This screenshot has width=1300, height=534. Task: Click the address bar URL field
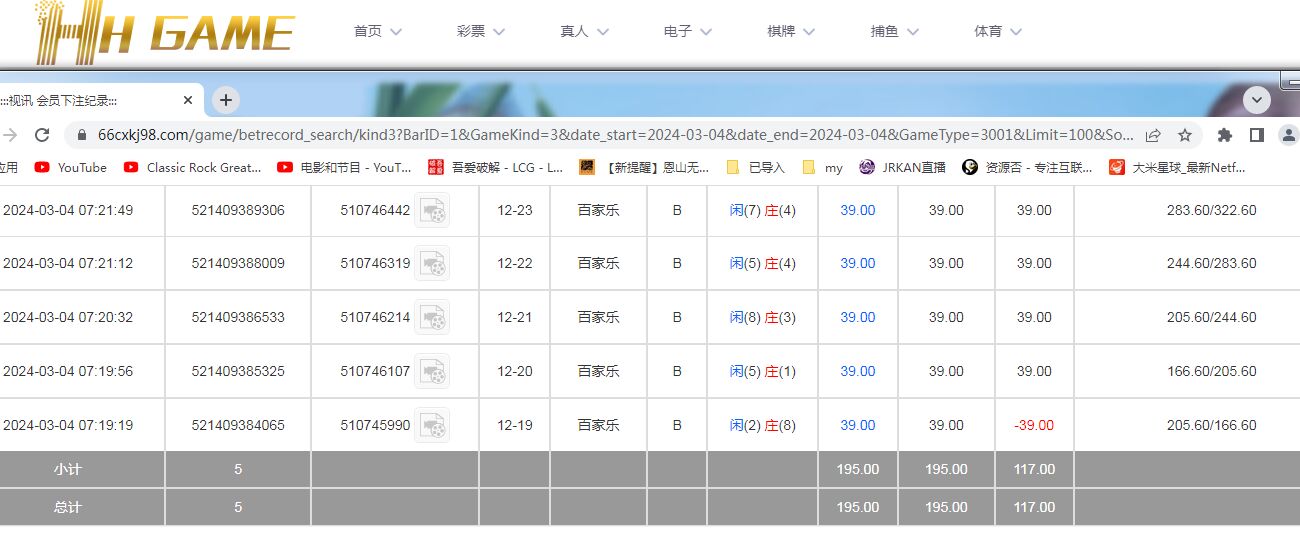(615, 135)
